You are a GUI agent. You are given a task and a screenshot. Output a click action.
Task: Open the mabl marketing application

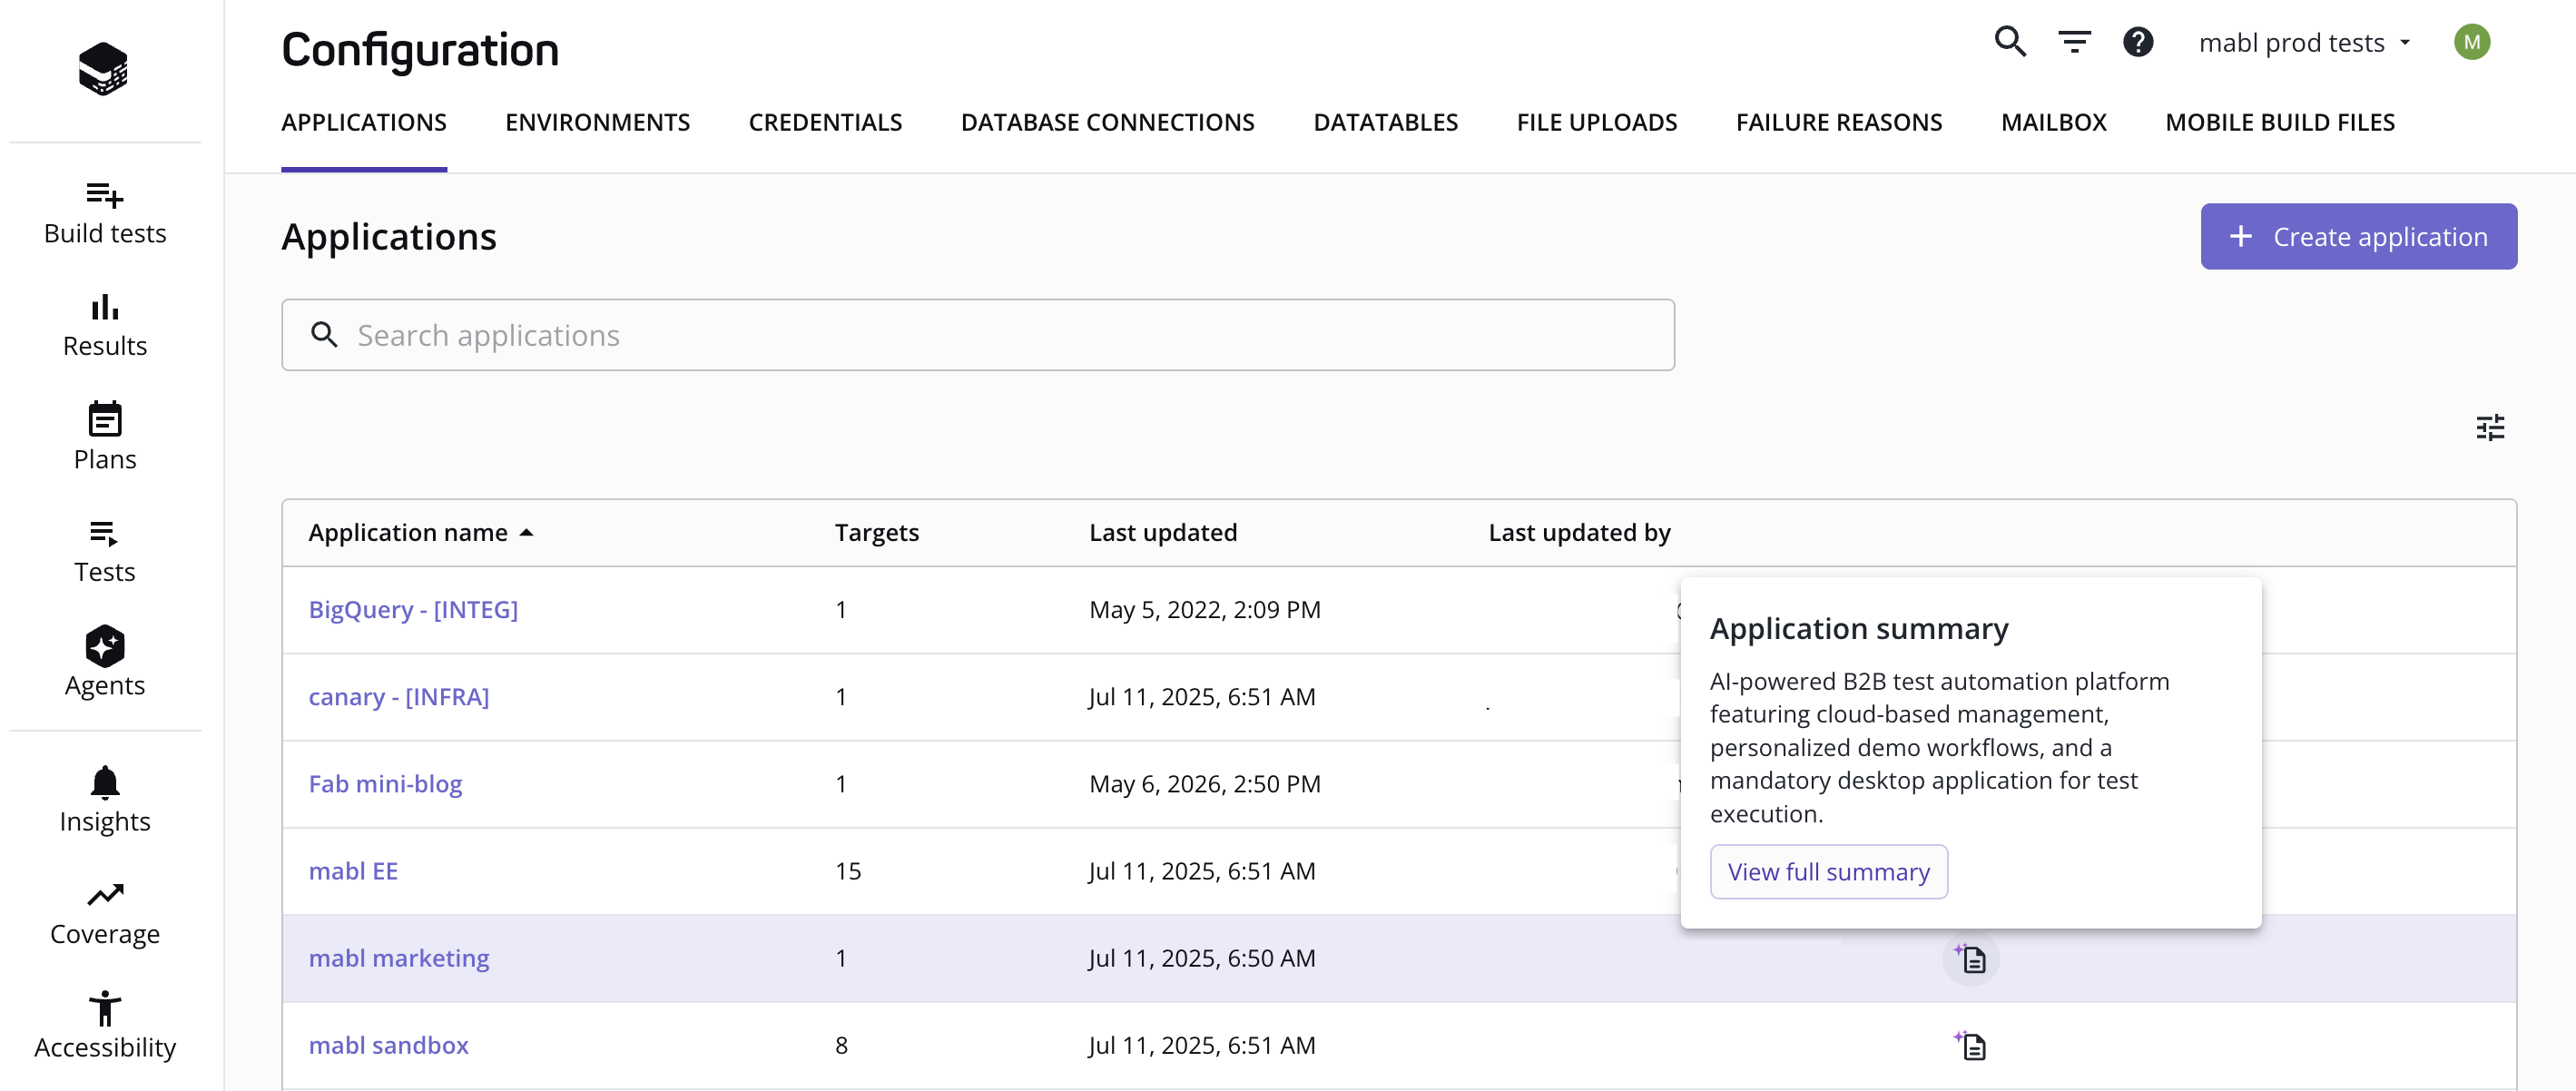[399, 958]
